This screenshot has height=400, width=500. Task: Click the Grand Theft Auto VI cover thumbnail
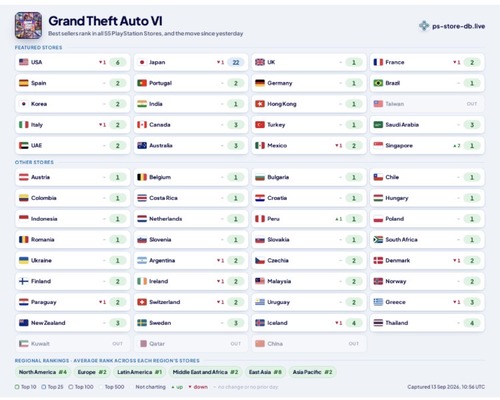pyautogui.click(x=28, y=25)
